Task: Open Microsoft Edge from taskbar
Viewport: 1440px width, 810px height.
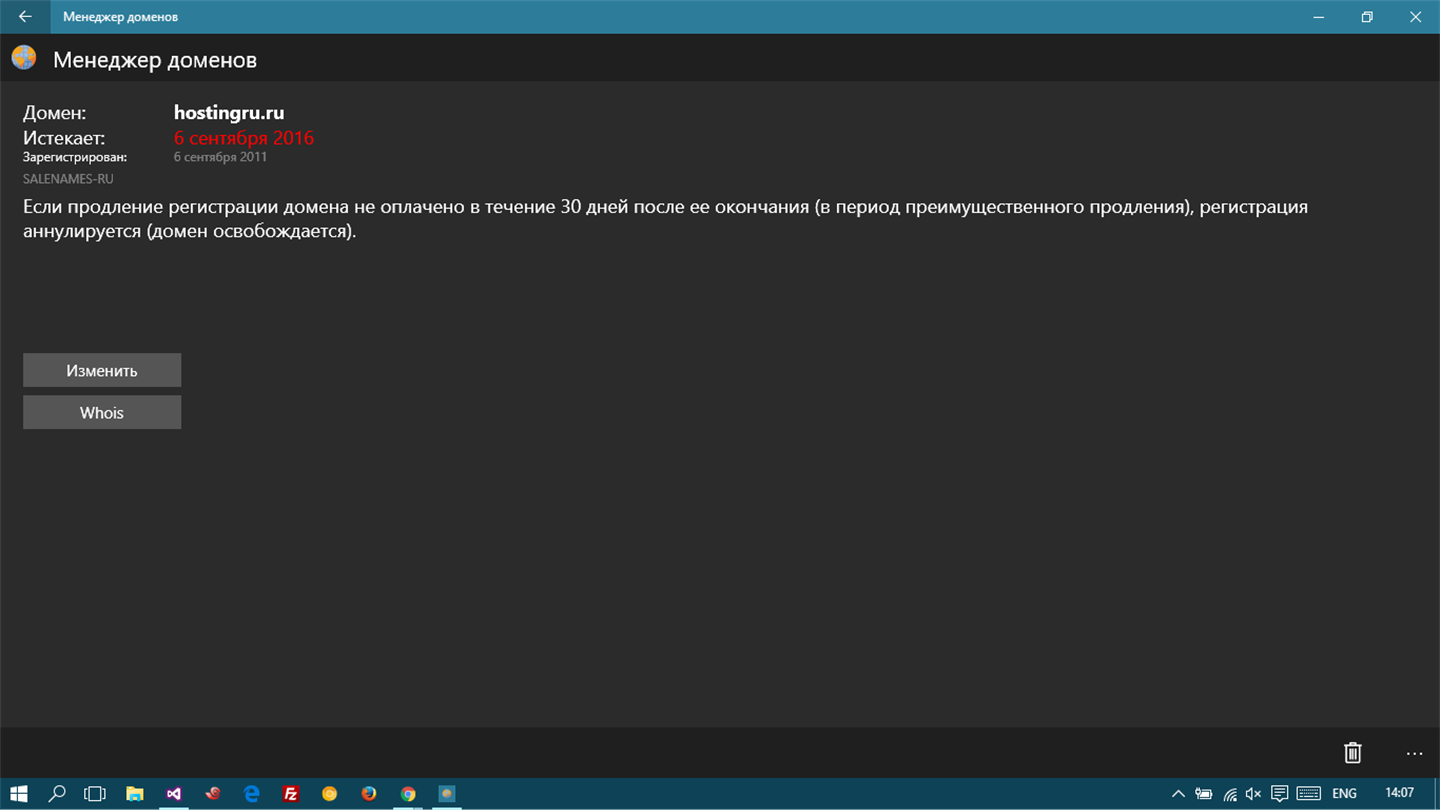Action: (x=251, y=794)
